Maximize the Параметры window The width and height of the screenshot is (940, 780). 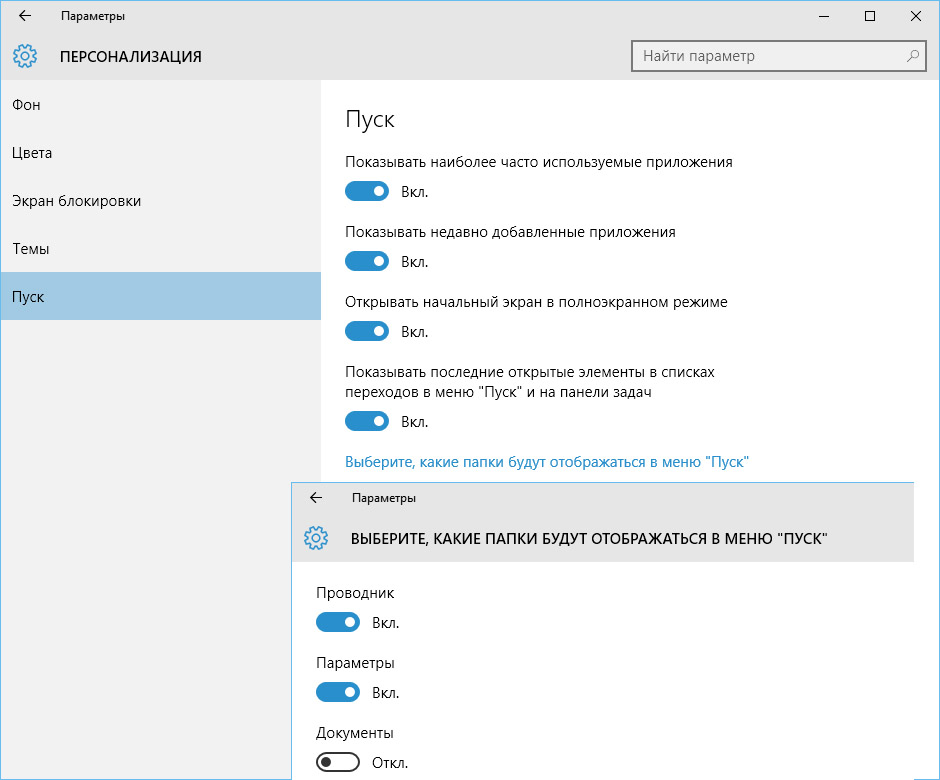870,16
